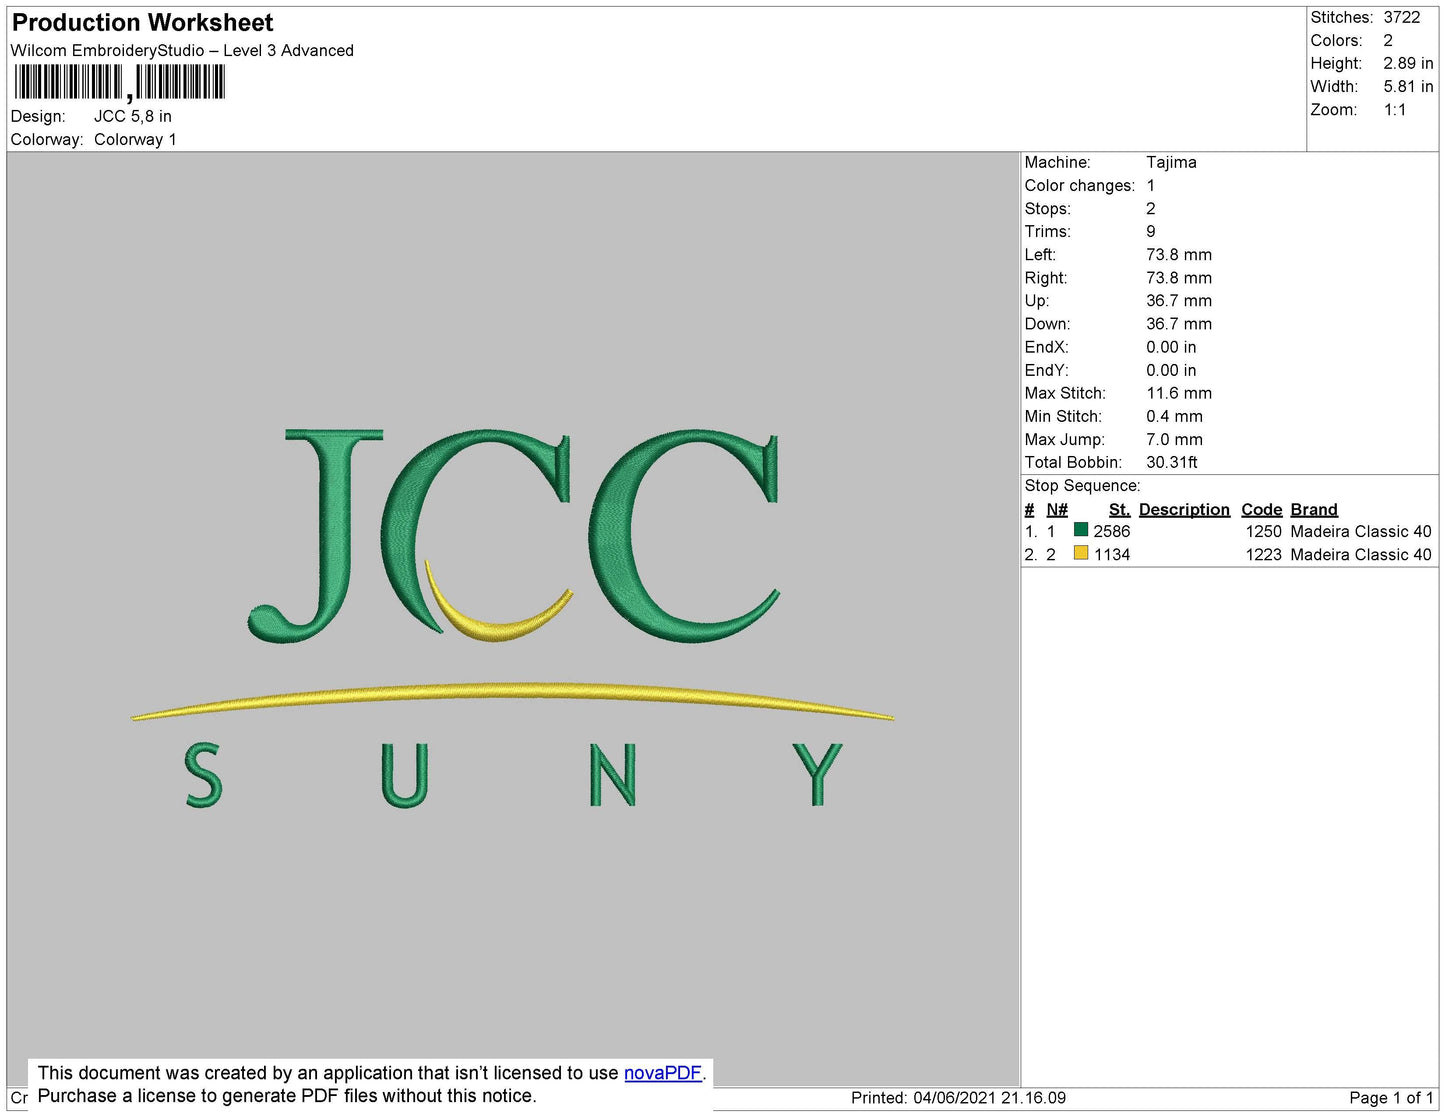
Task: Click the Width value '5.81 in'
Action: tap(1408, 86)
